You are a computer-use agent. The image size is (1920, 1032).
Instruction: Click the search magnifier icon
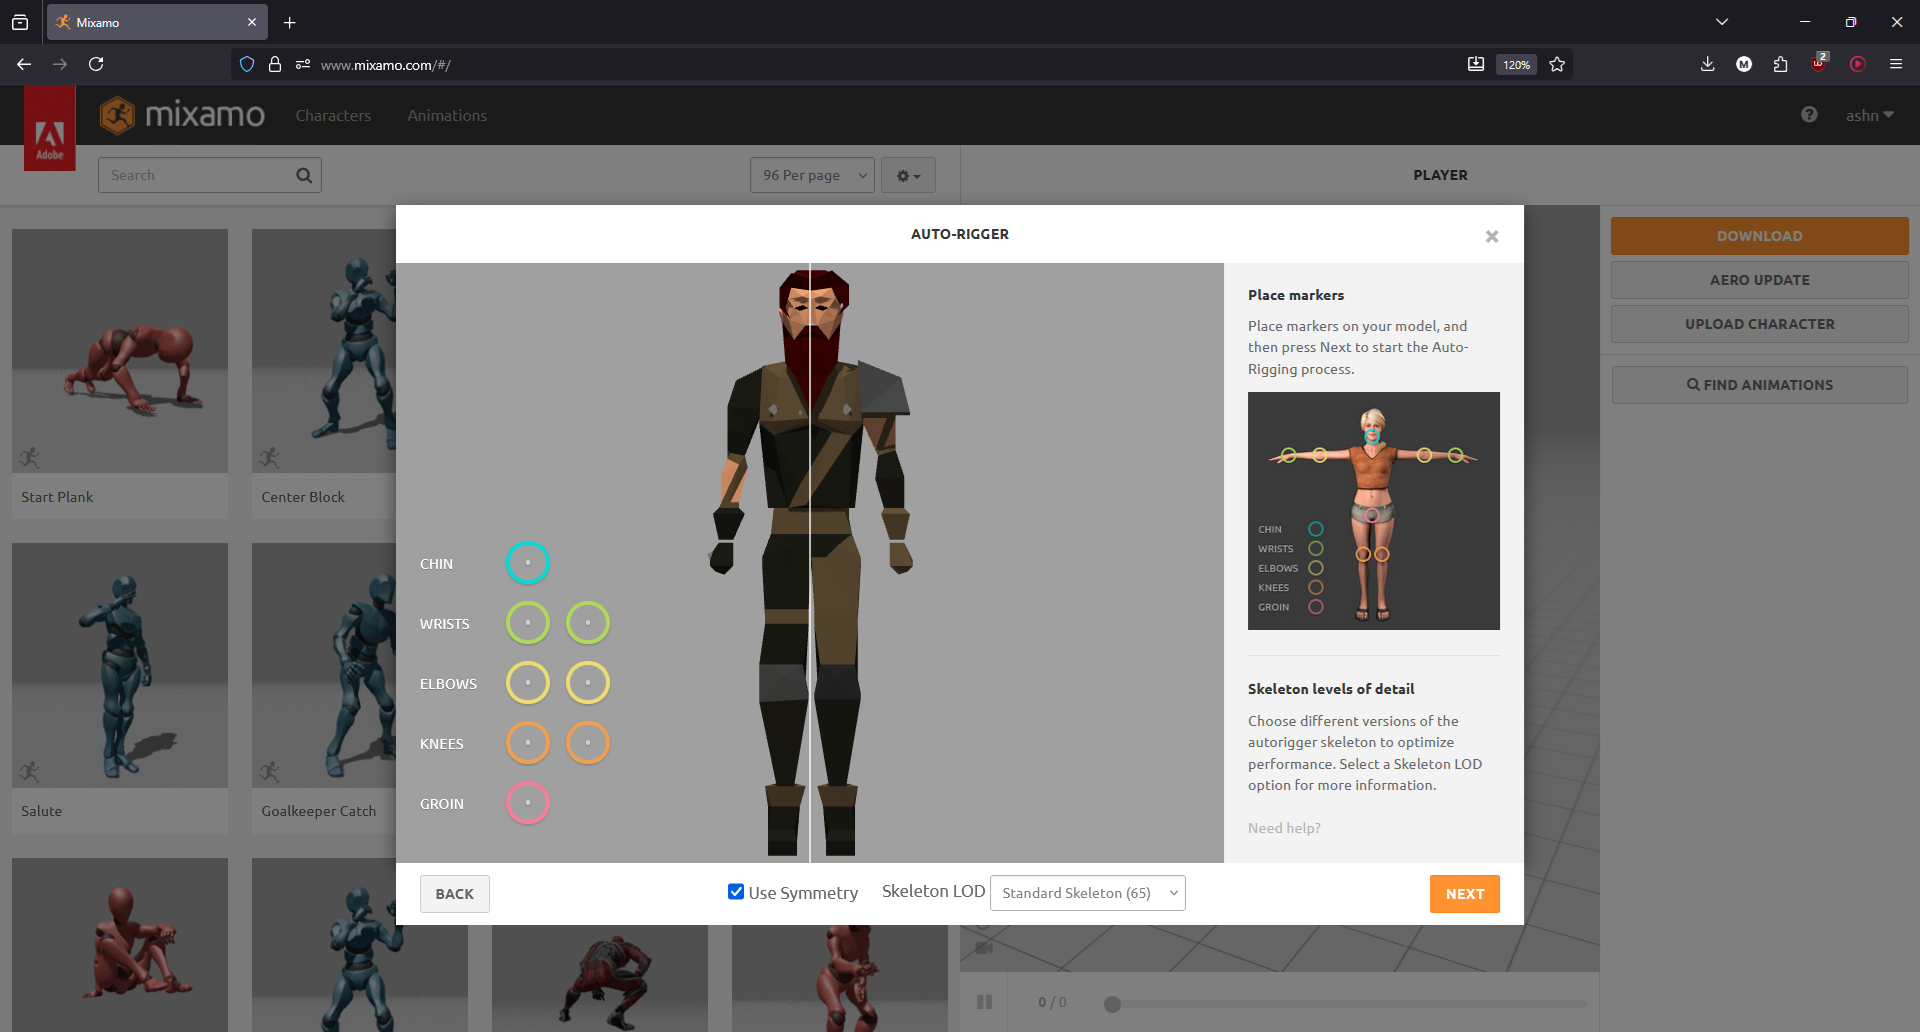[304, 175]
